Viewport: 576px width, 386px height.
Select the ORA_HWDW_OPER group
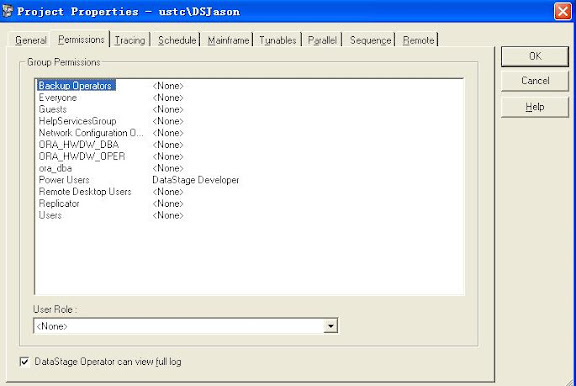(82, 156)
